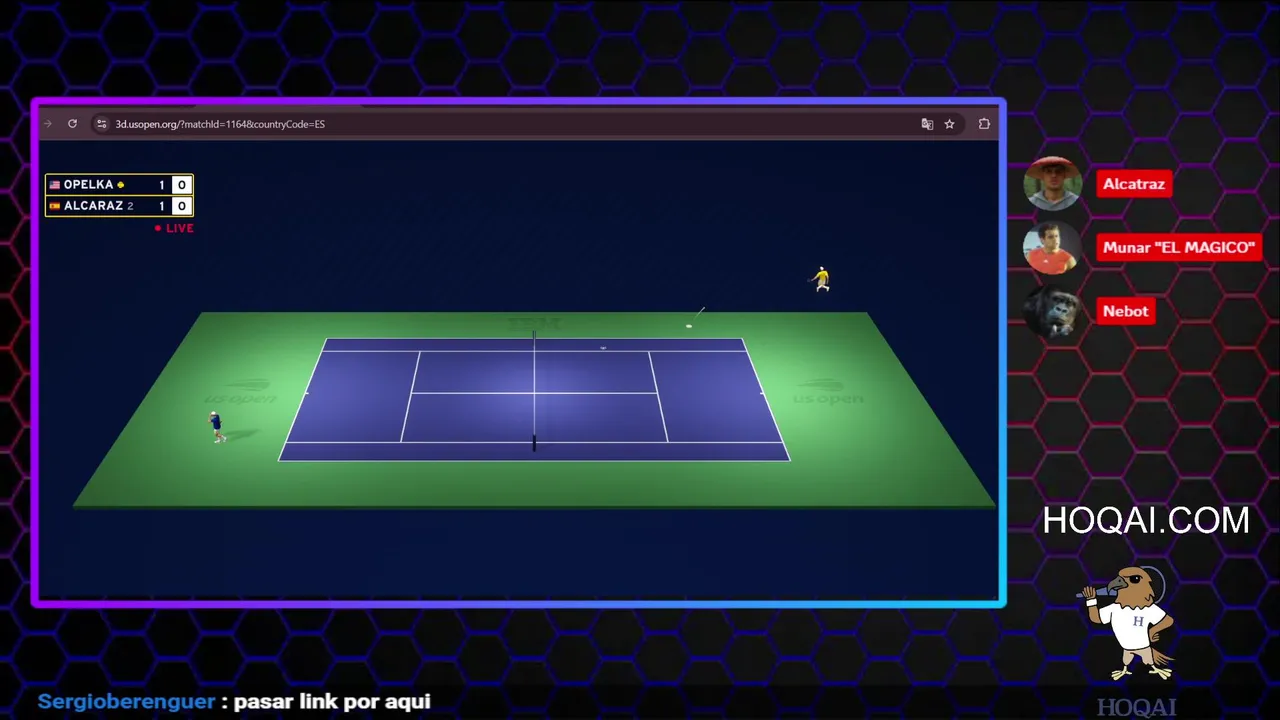The height and width of the screenshot is (720, 1280).
Task: Click the red LIVE indicator
Action: [x=174, y=228]
